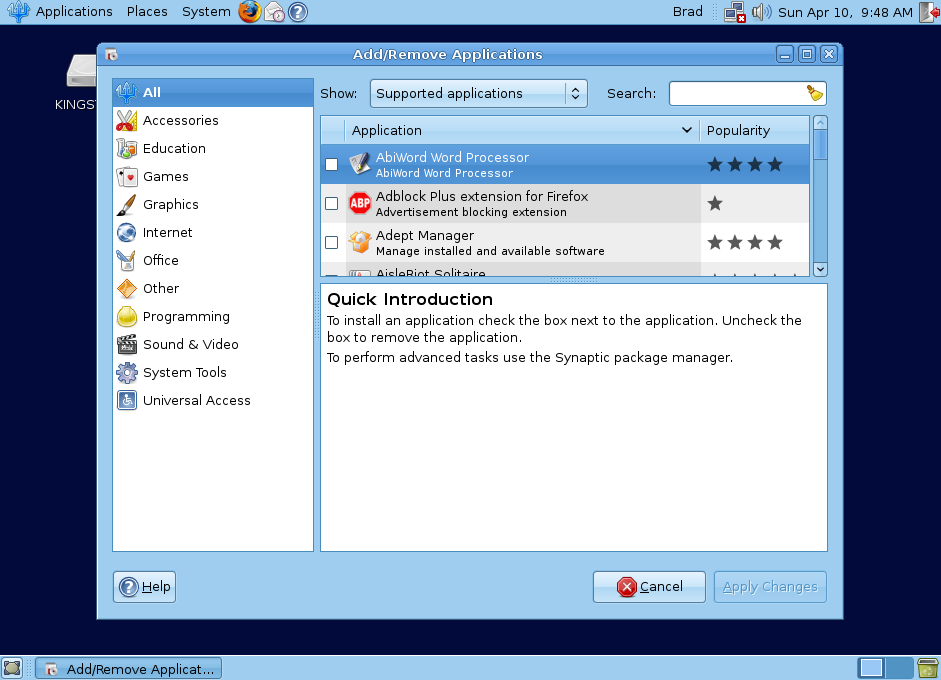Click the Other category diamond icon
941x680 pixels.
click(x=127, y=289)
